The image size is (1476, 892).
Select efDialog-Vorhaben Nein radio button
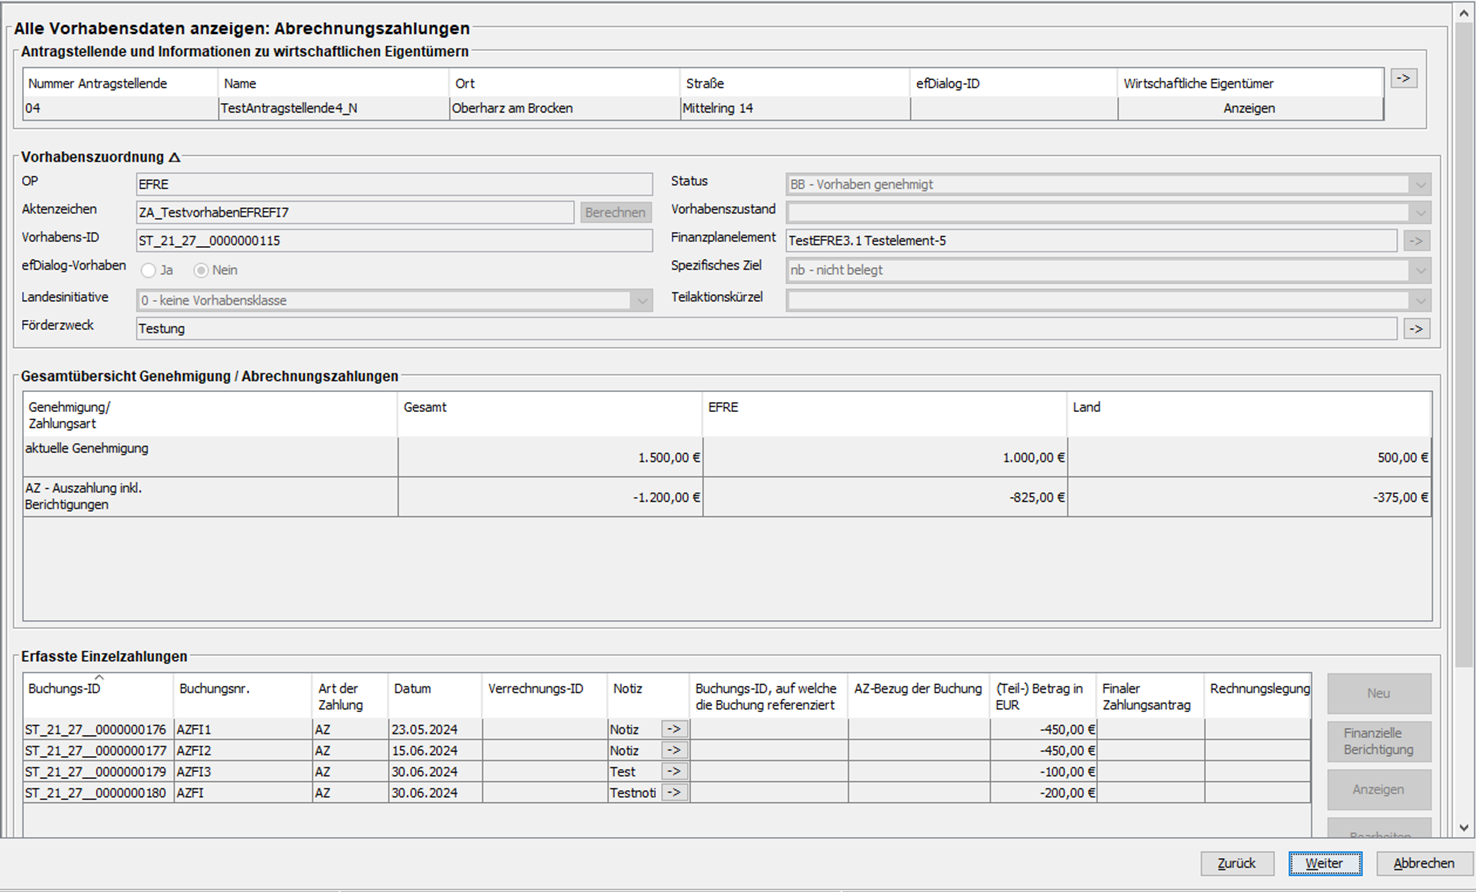[x=201, y=270]
